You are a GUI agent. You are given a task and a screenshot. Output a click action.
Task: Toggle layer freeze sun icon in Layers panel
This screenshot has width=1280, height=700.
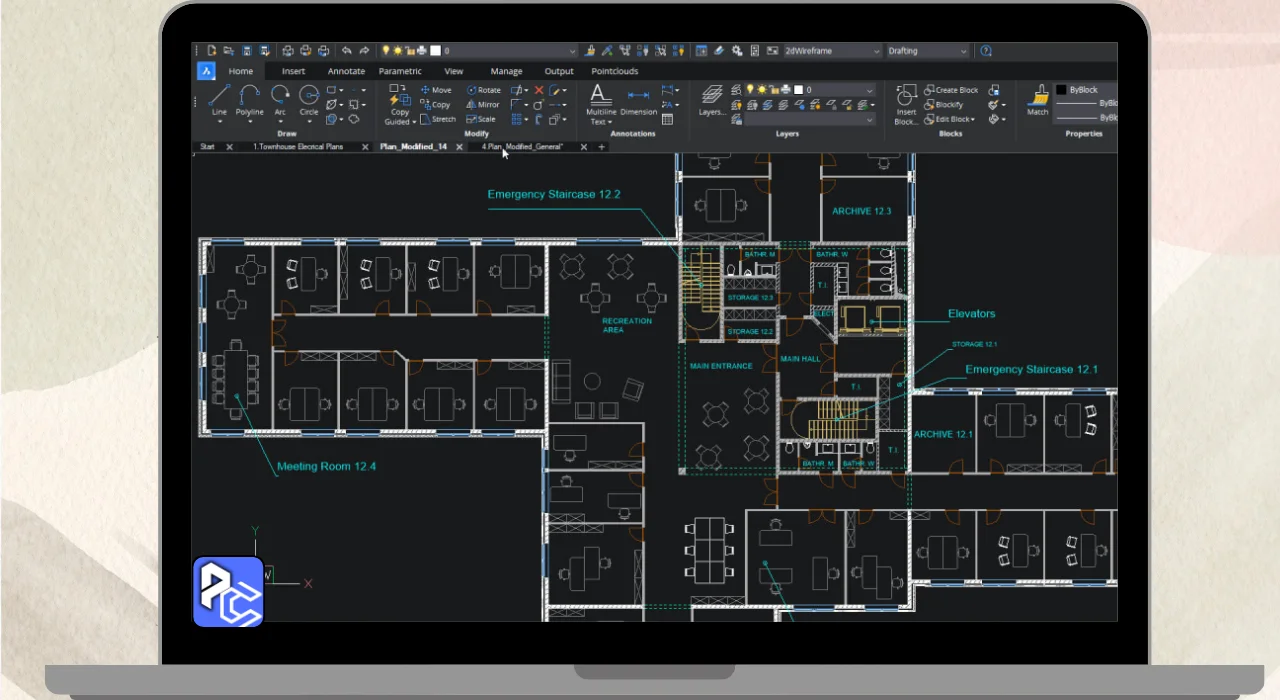pyautogui.click(x=762, y=90)
